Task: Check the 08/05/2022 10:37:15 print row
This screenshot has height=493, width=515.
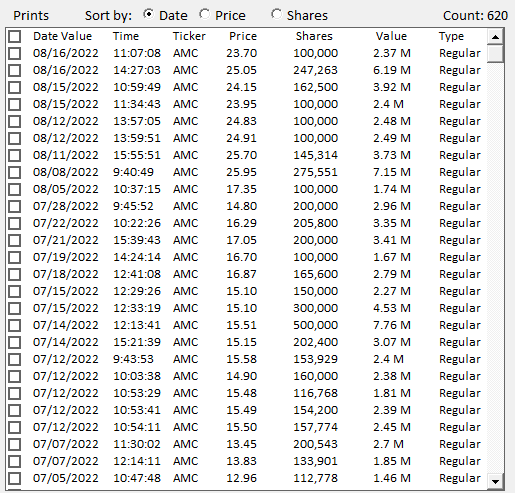Action: [15, 189]
